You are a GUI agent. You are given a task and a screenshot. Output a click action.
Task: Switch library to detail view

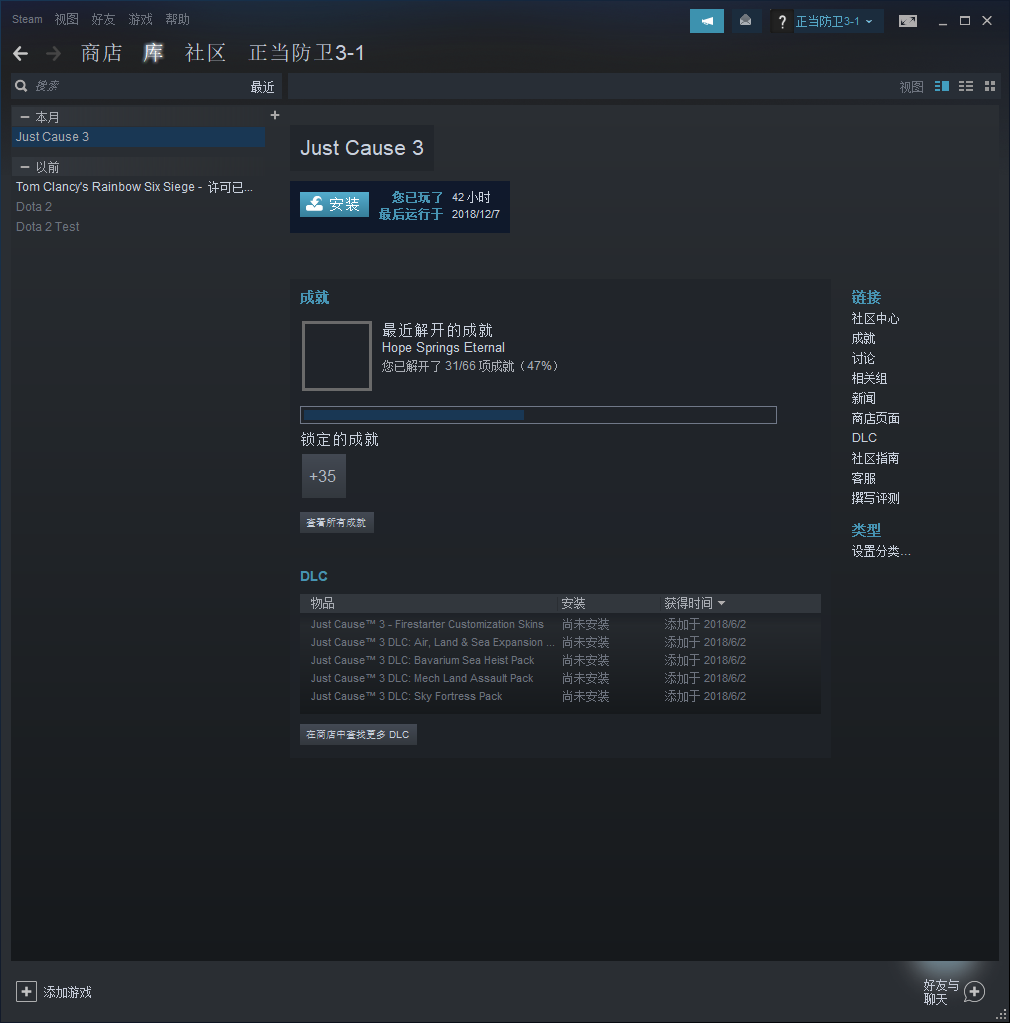[x=941, y=87]
